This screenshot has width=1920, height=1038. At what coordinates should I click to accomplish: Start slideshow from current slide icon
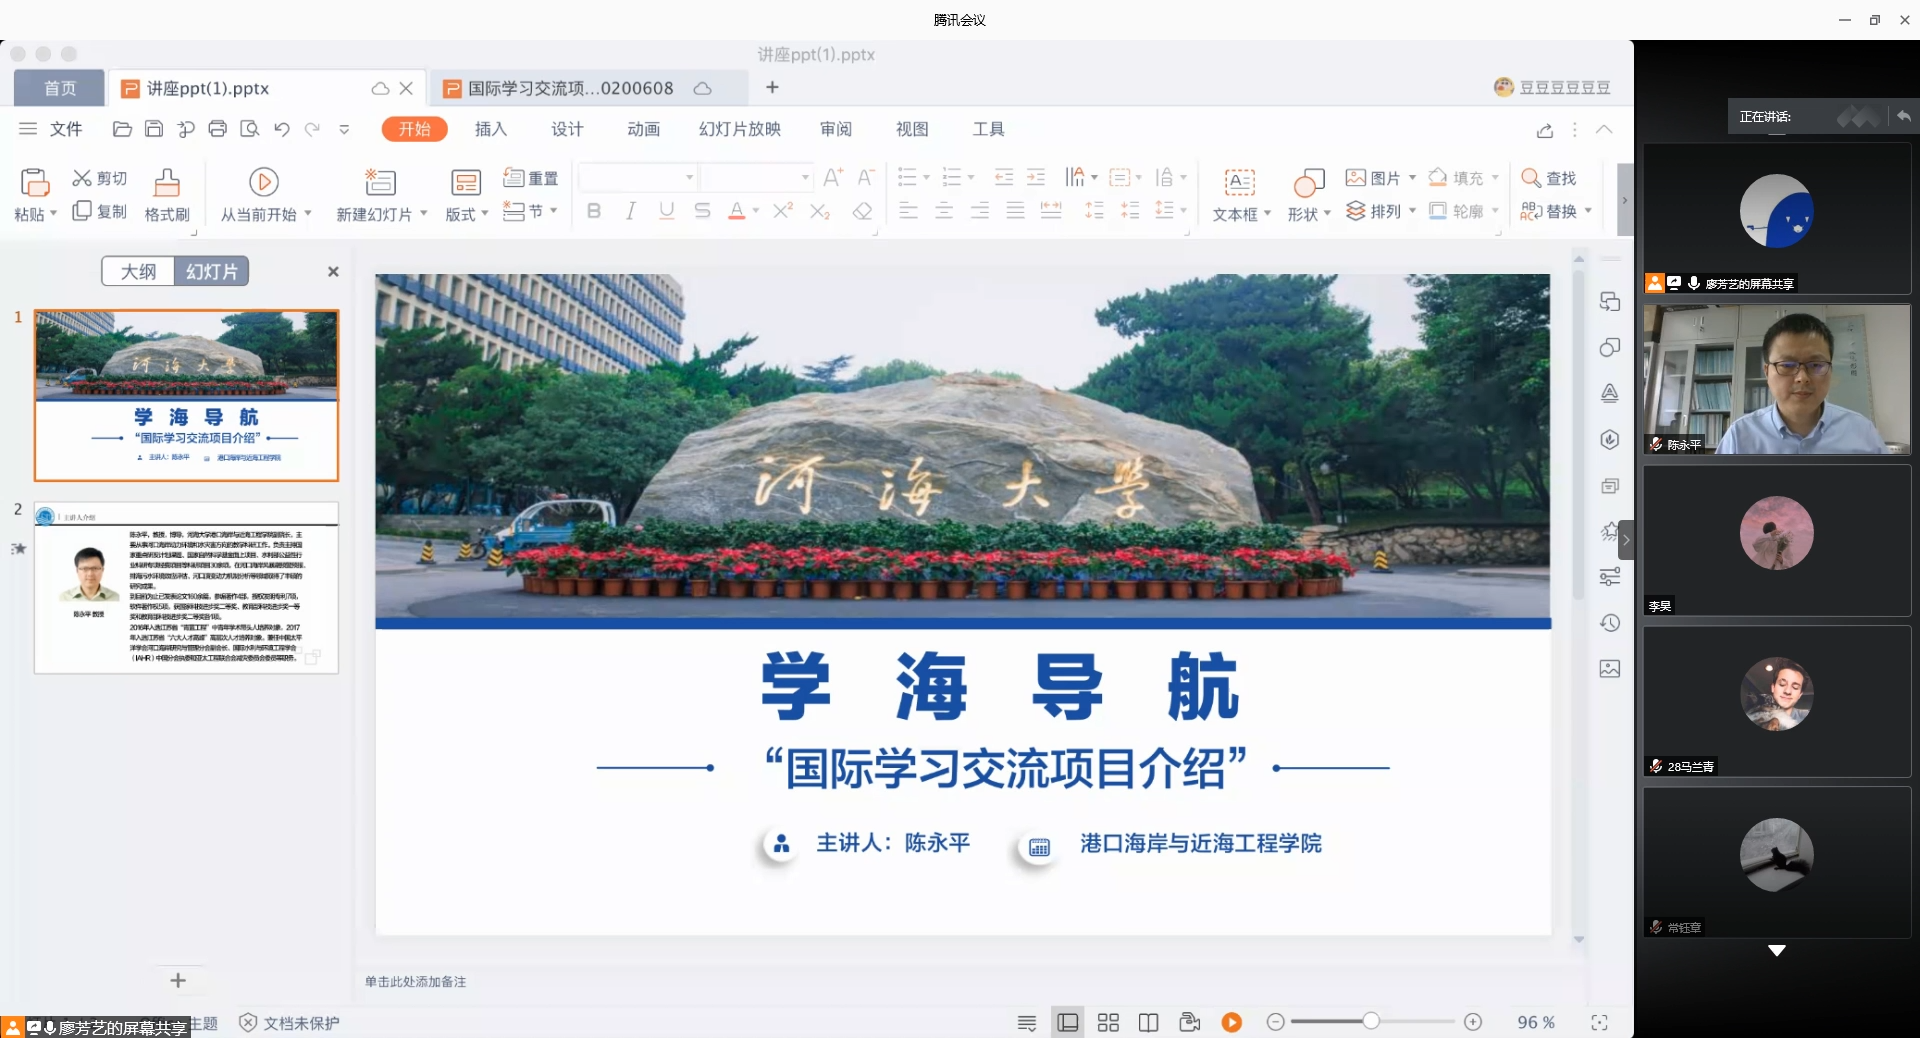263,182
